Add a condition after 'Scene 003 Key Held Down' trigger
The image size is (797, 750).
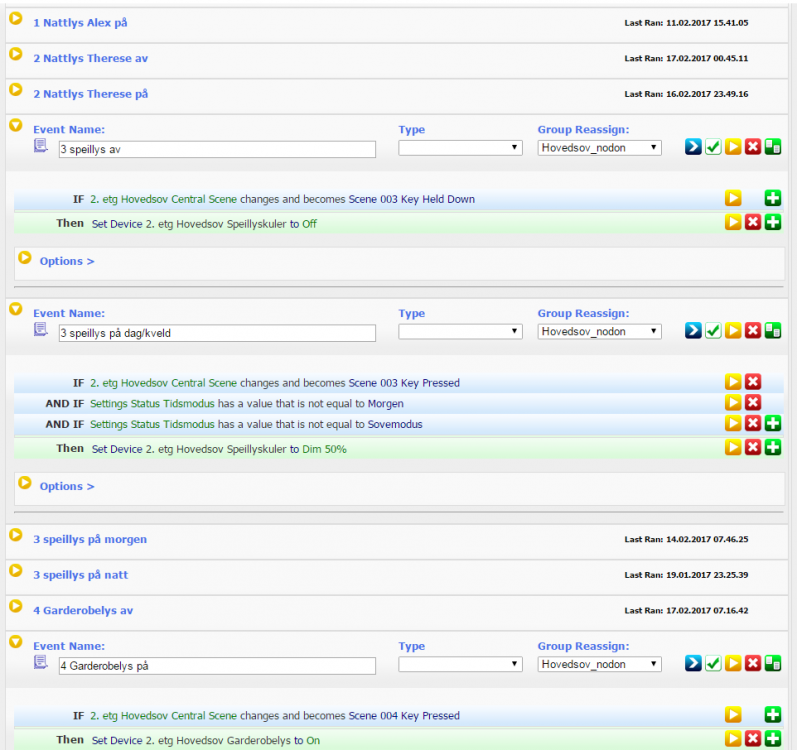coord(773,199)
